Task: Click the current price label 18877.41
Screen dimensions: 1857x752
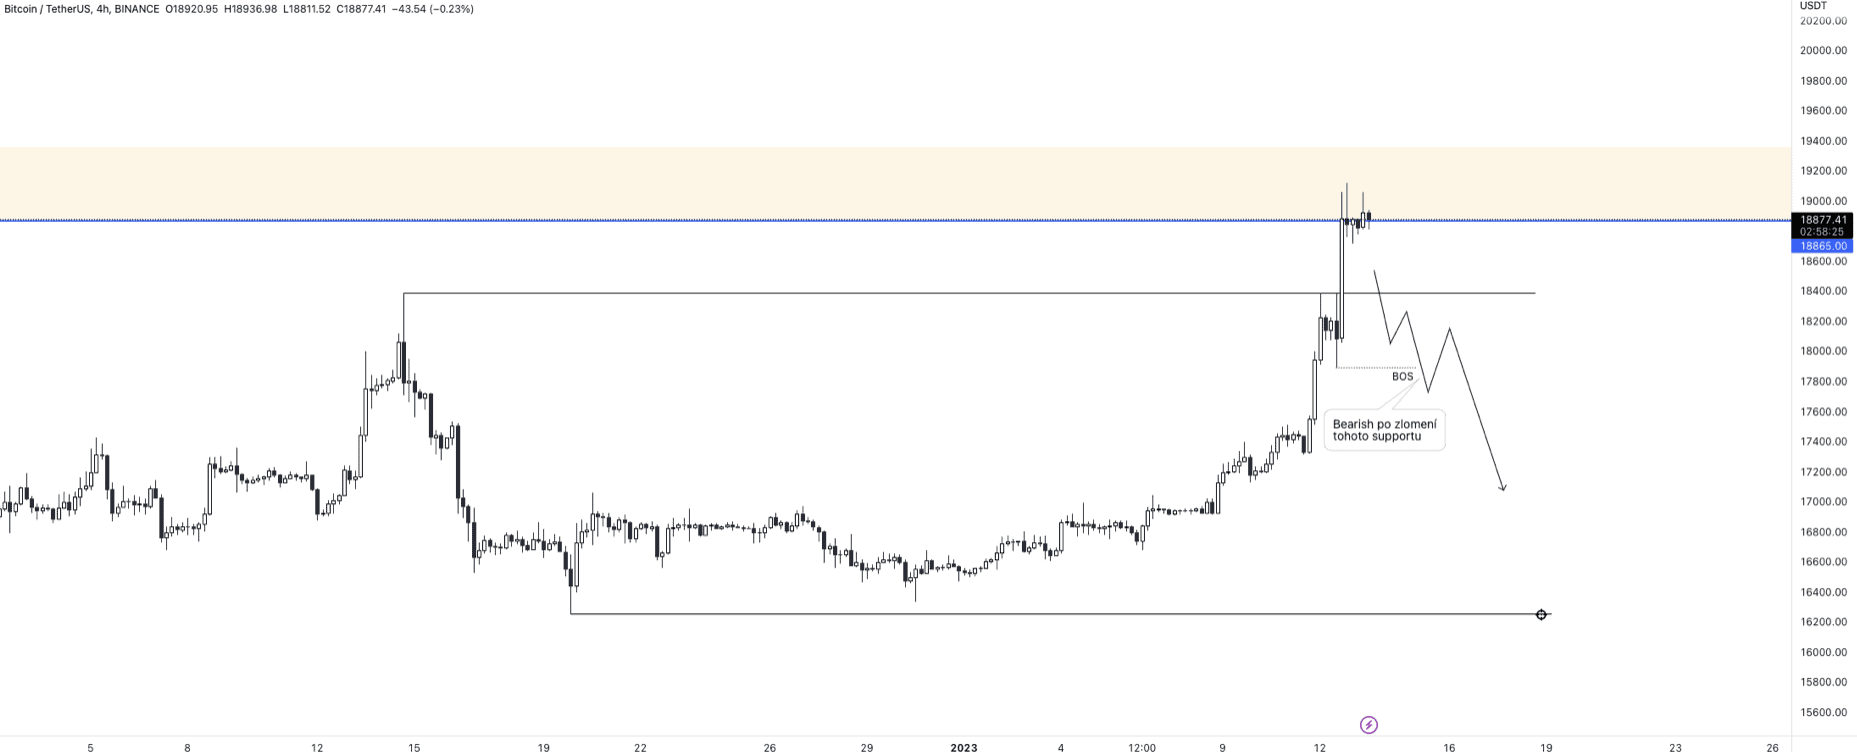Action: click(1823, 220)
